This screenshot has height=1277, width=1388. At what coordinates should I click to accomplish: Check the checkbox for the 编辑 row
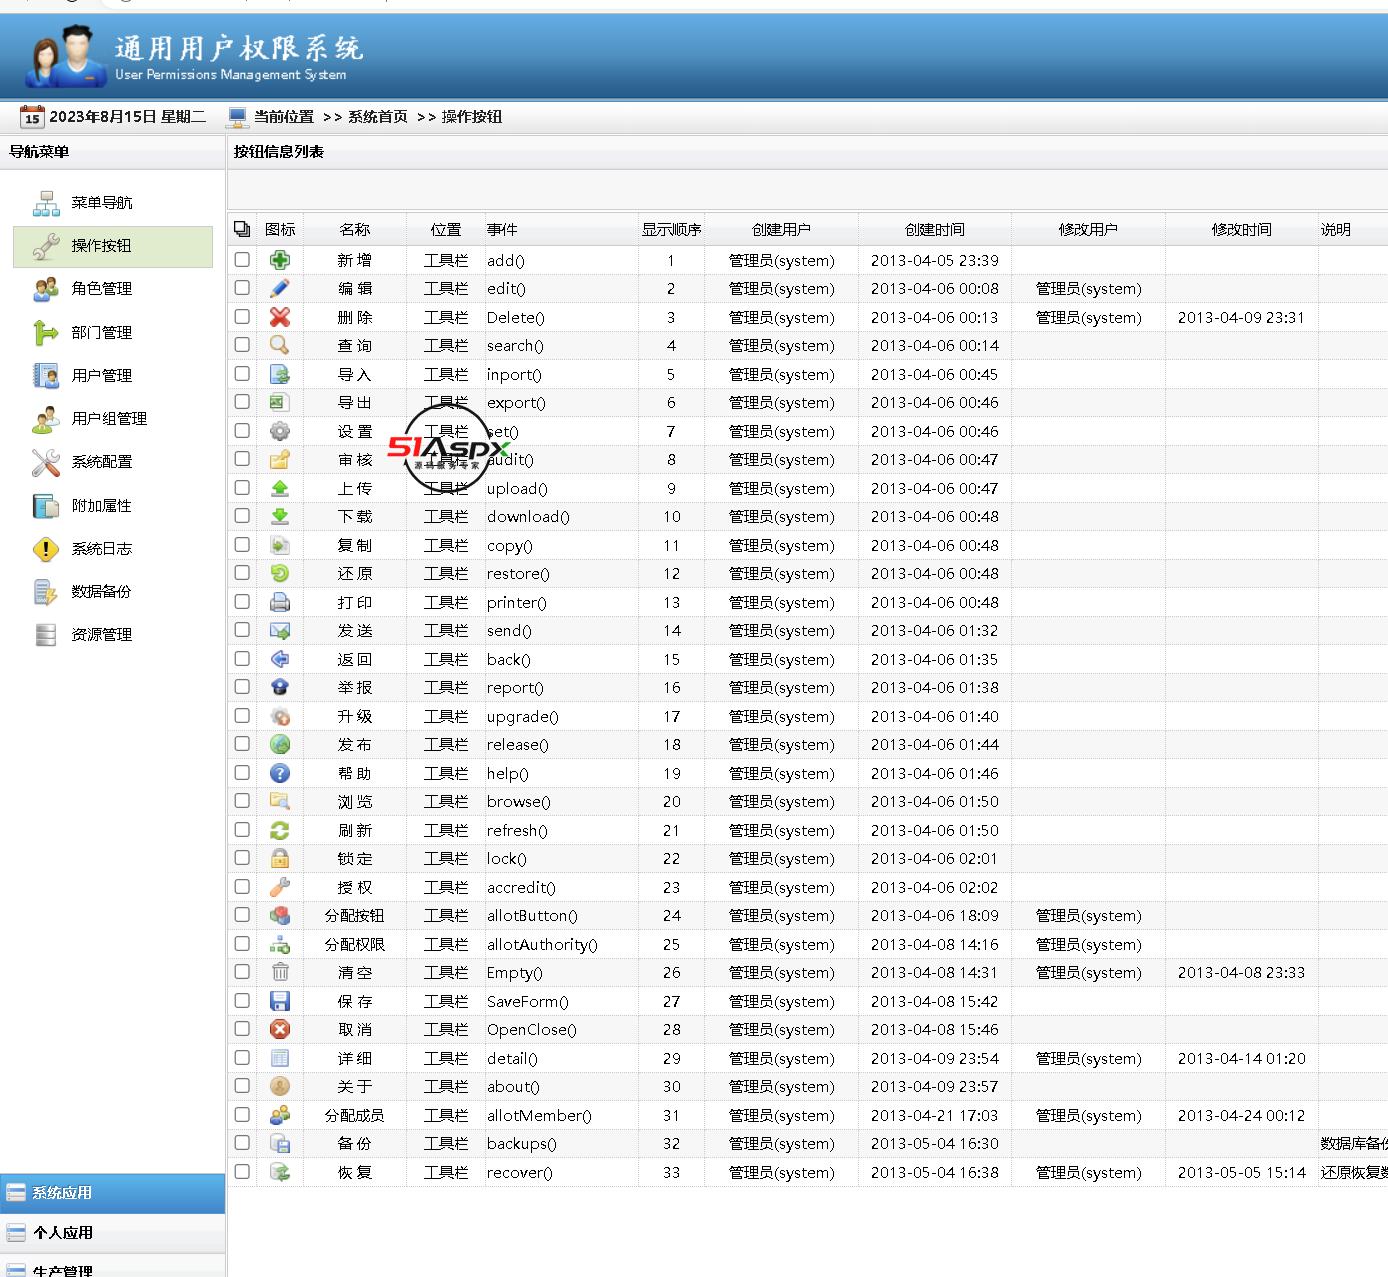tap(242, 288)
